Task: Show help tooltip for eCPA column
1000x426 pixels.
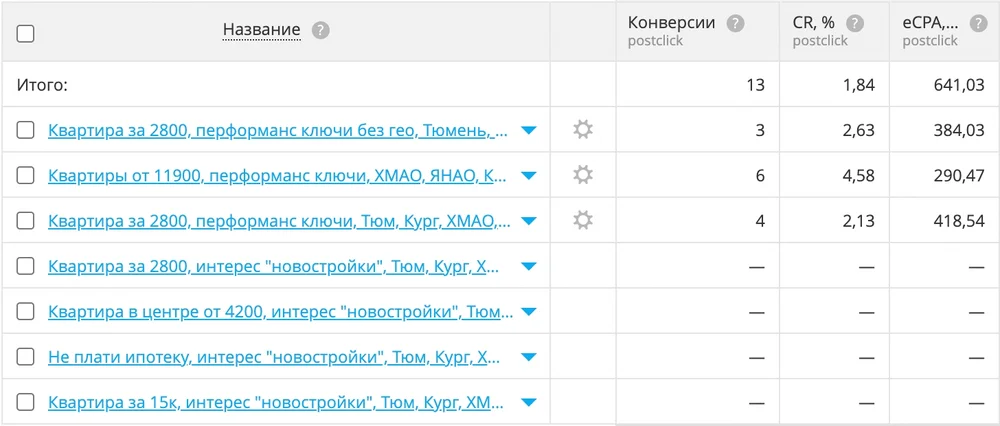Action: pyautogui.click(x=977, y=24)
